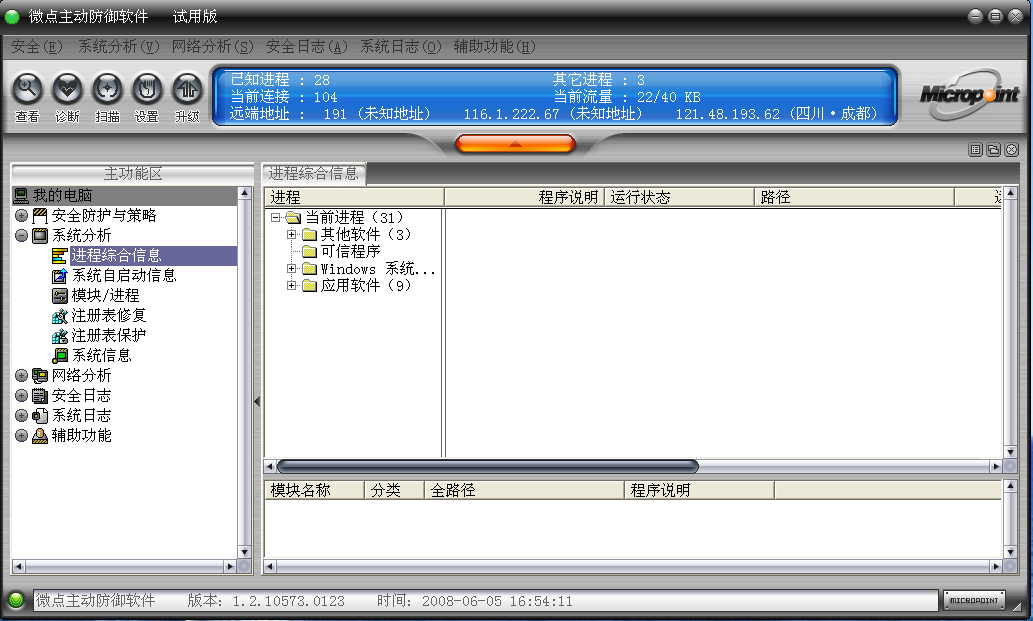Expand the 网络分析 node
The image size is (1033, 621).
click(21, 375)
